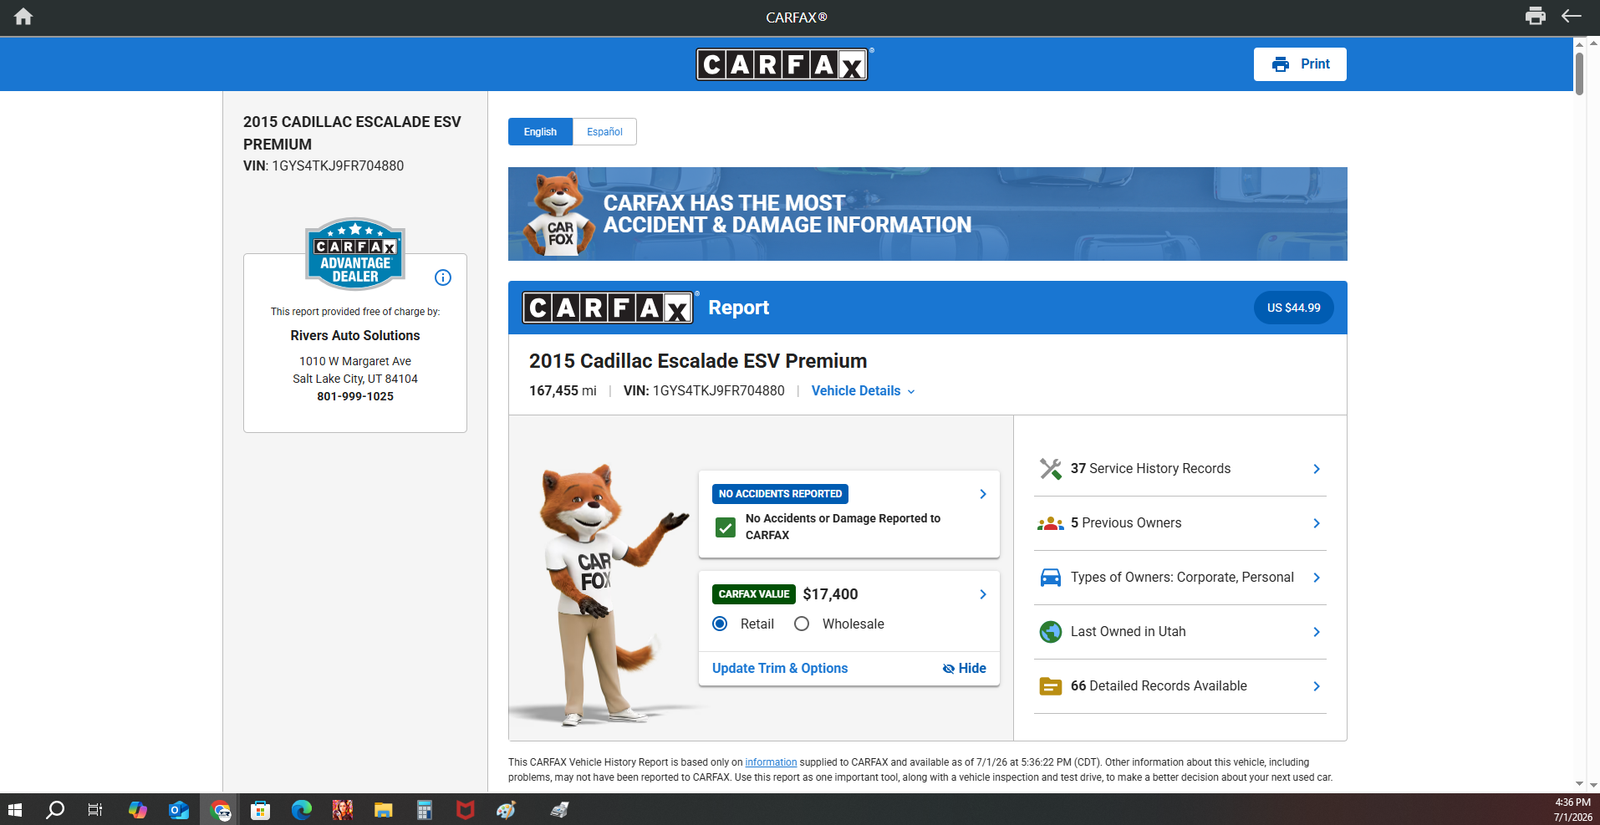Go to the home screen icon
The image size is (1600, 825).
(x=23, y=16)
